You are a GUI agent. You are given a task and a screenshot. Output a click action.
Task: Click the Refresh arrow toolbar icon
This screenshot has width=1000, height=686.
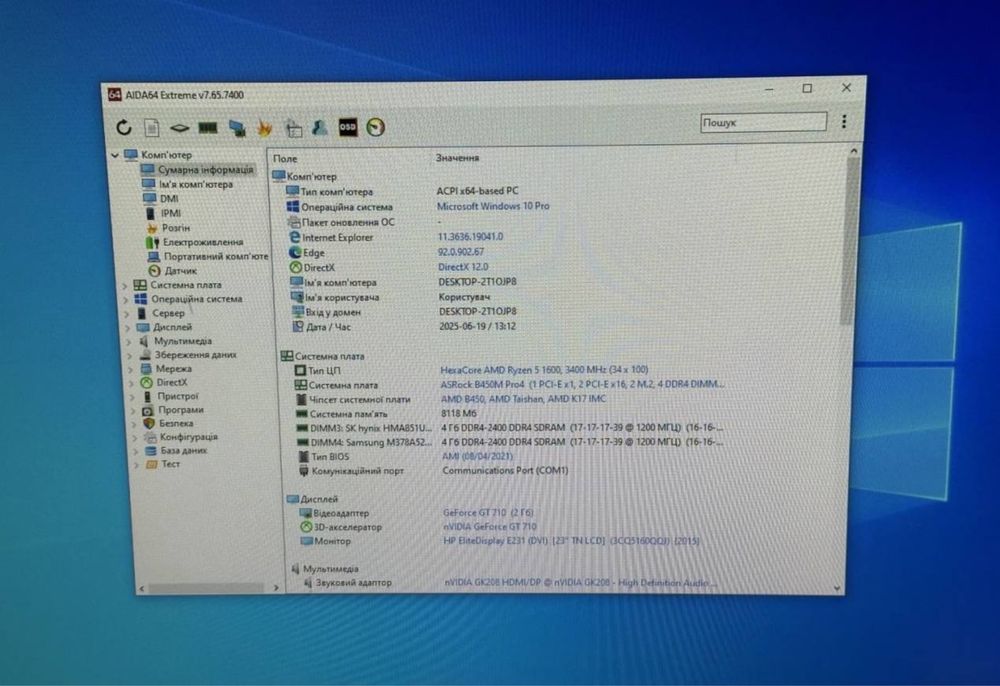point(124,128)
